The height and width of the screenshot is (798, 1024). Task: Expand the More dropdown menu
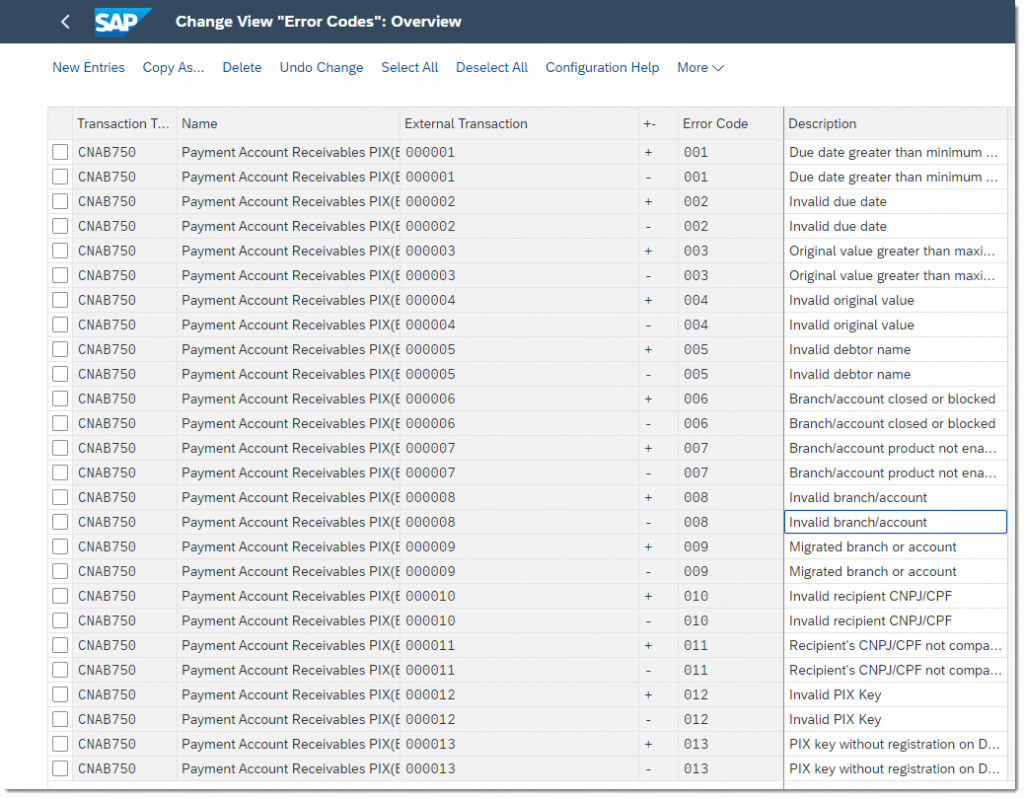pyautogui.click(x=700, y=67)
